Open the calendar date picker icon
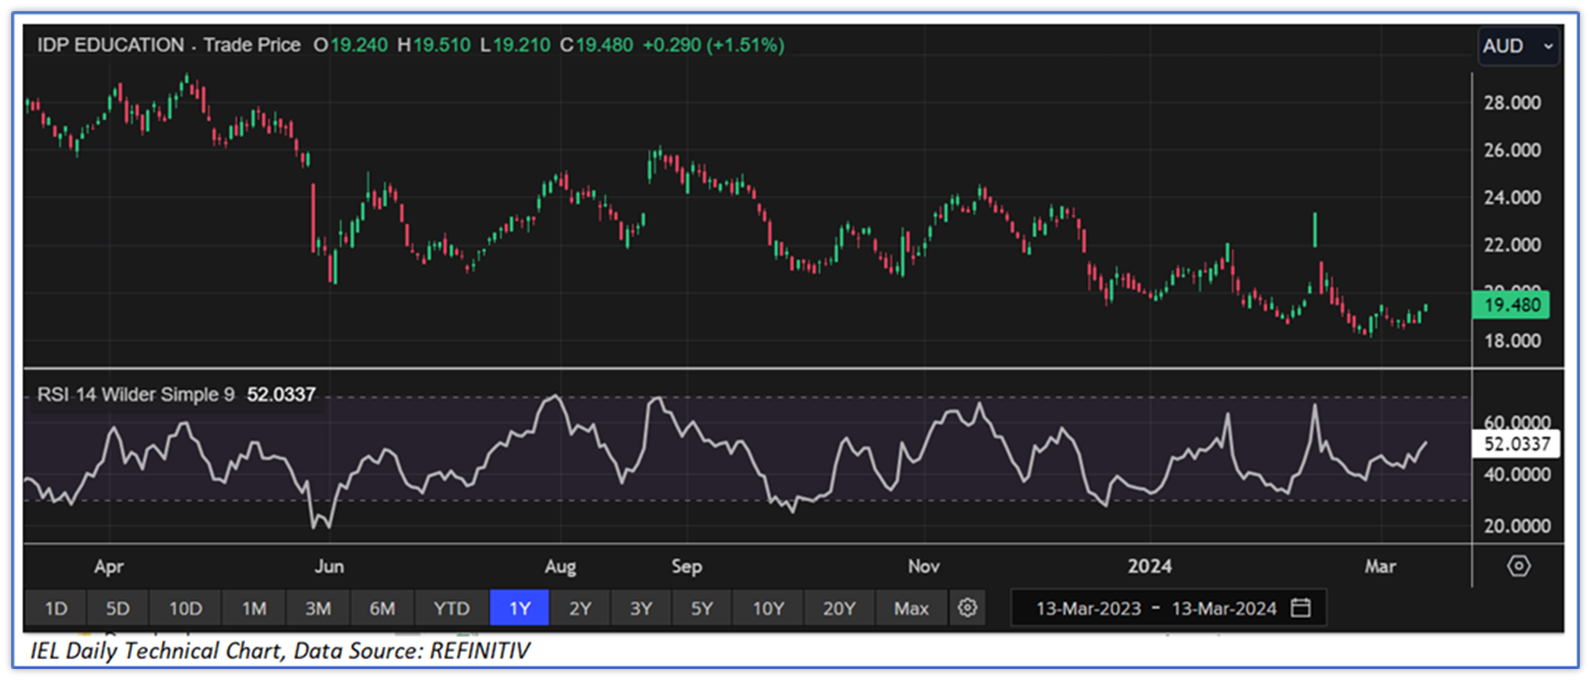The height and width of the screenshot is (680, 1591). point(1301,608)
